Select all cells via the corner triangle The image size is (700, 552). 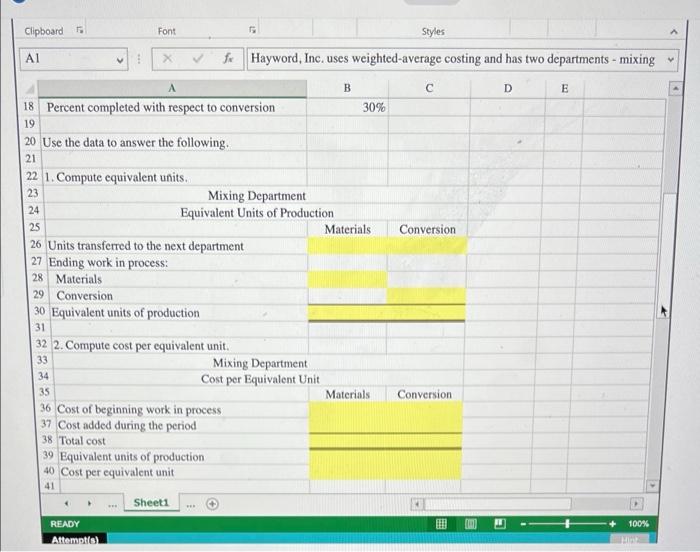click(x=30, y=89)
